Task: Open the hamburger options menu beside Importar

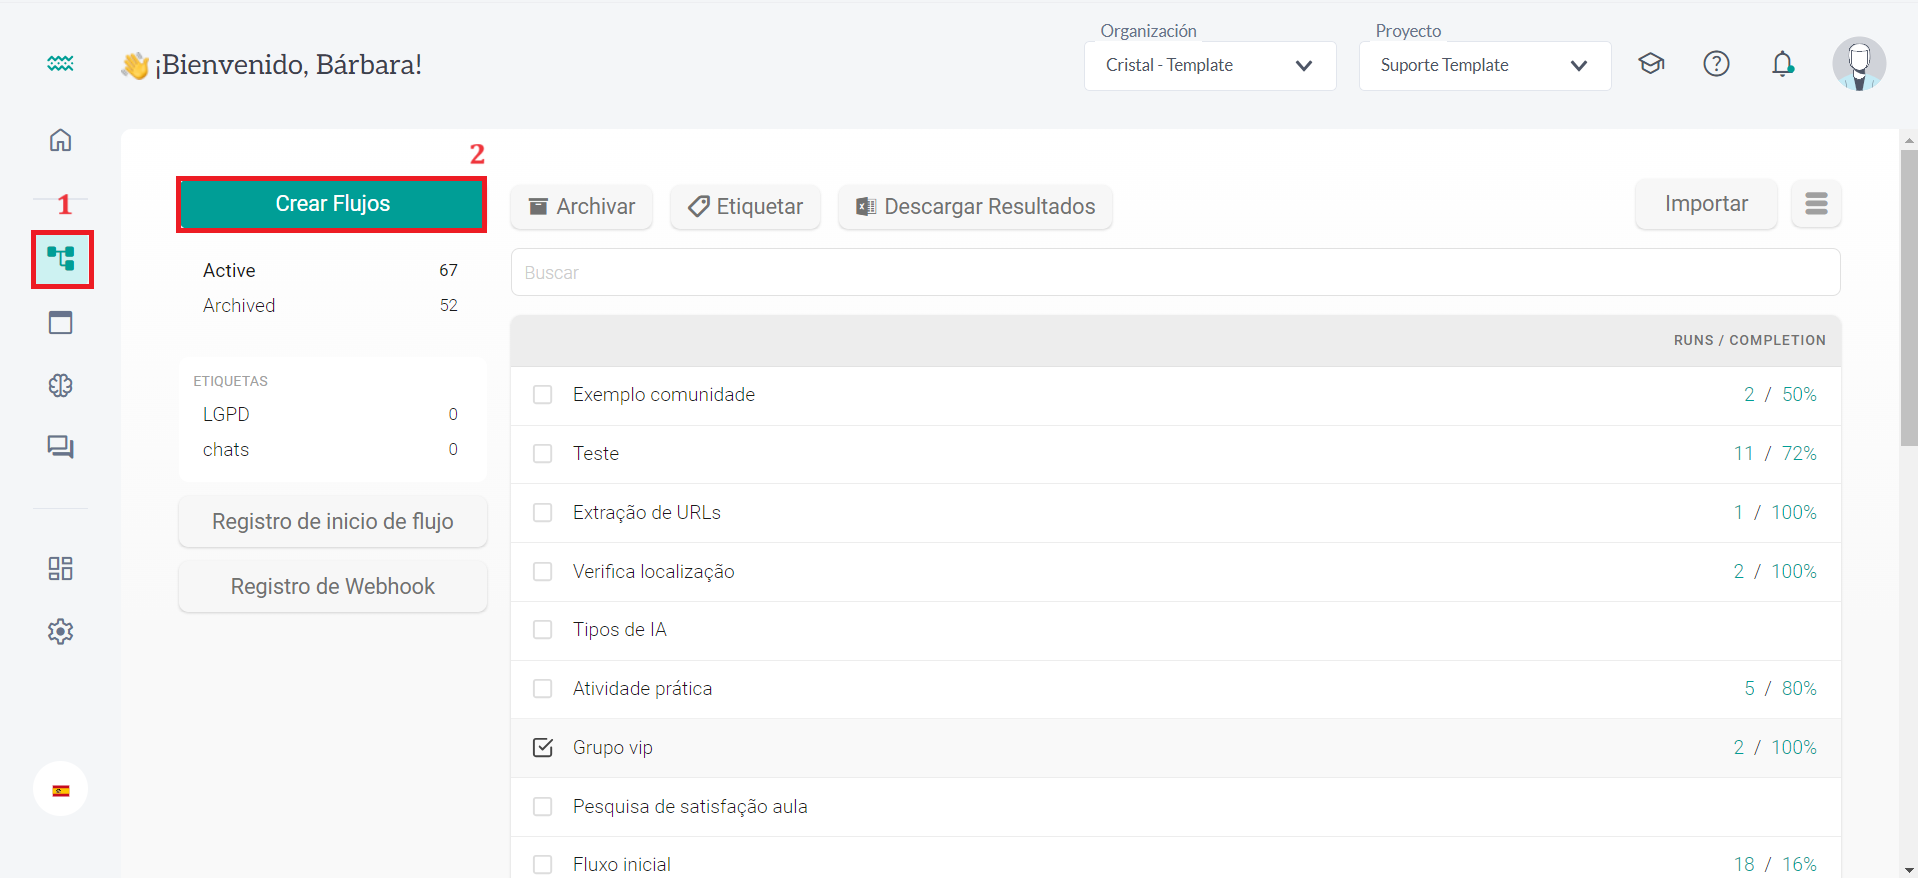Action: [x=1816, y=204]
